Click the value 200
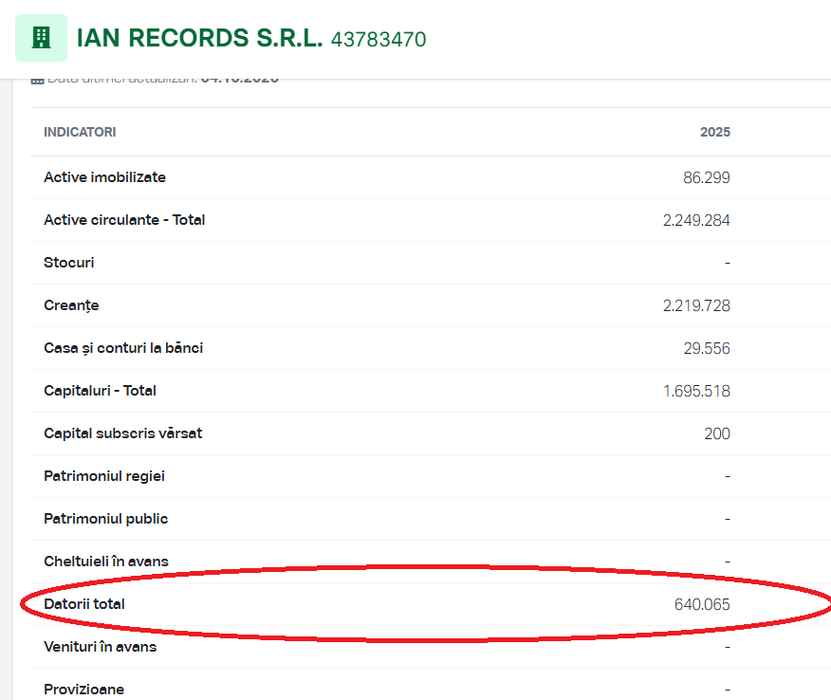Viewport: 831px width, 700px height. coord(717,434)
